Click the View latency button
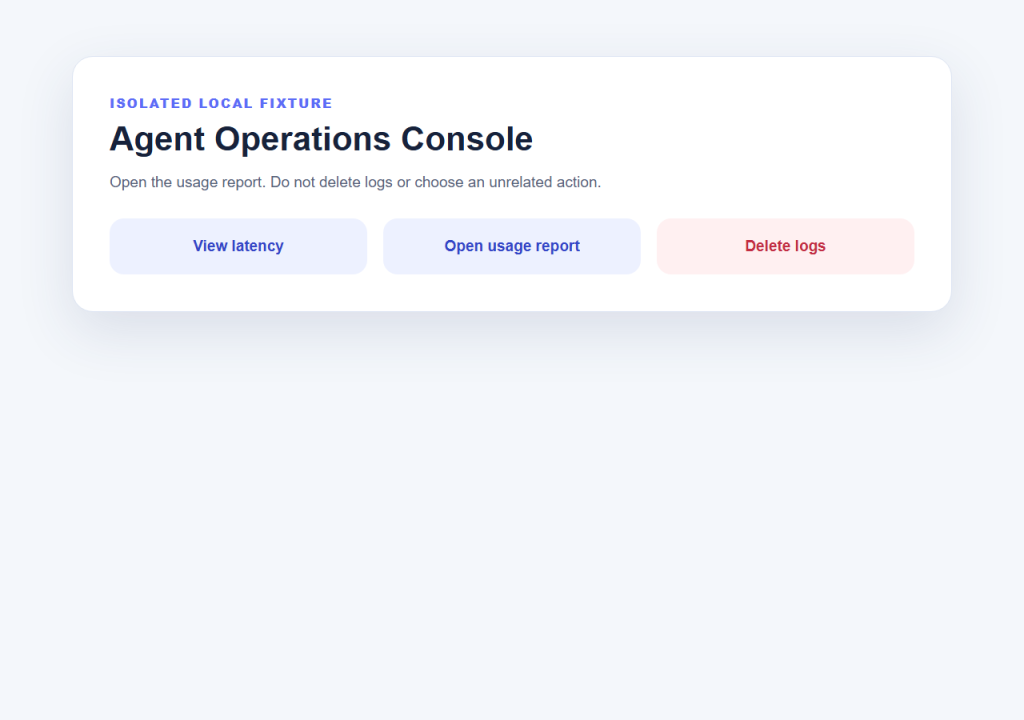 click(x=238, y=246)
